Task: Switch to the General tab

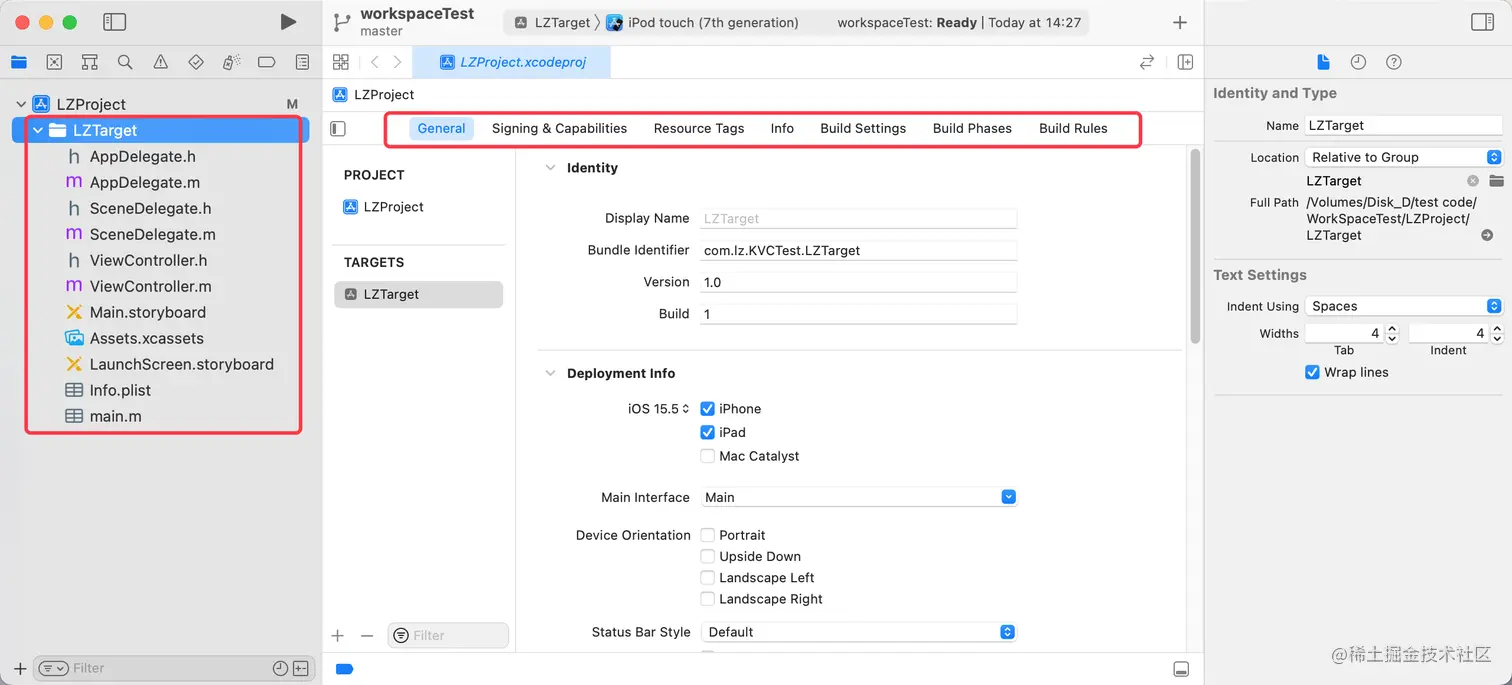Action: point(442,128)
